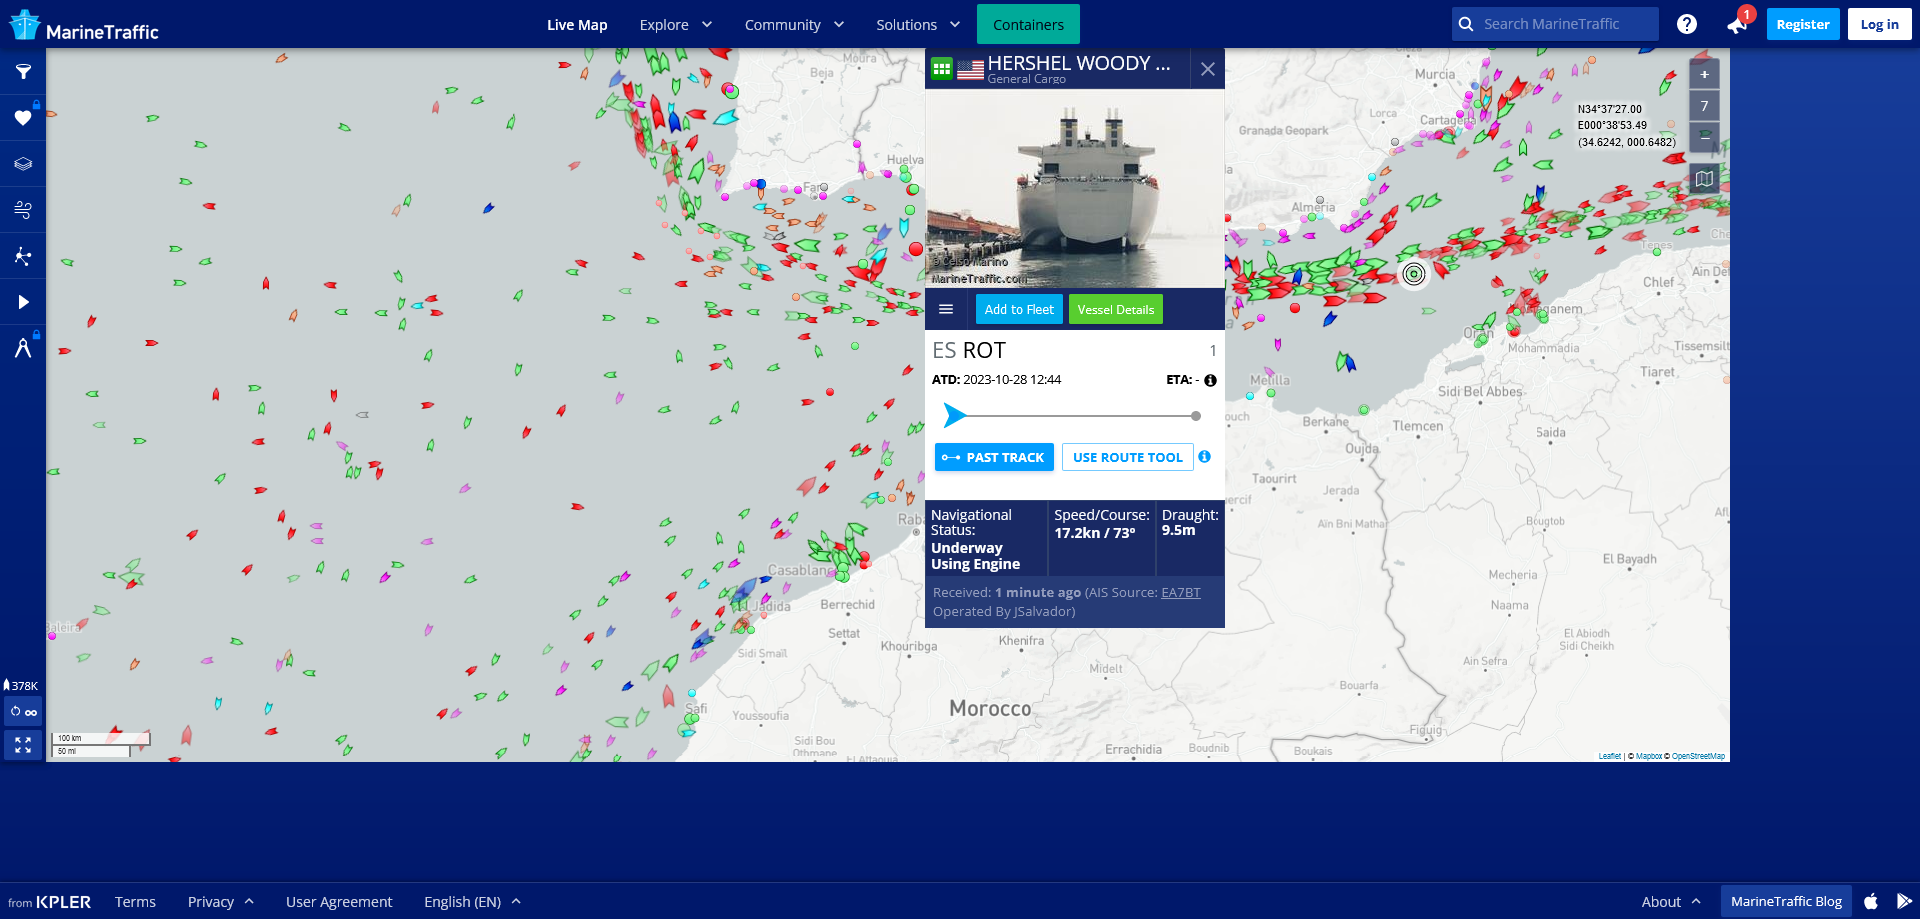Image resolution: width=1920 pixels, height=919 pixels.
Task: Click the HERSHEL WOODY vessel name
Action: click(x=1079, y=63)
